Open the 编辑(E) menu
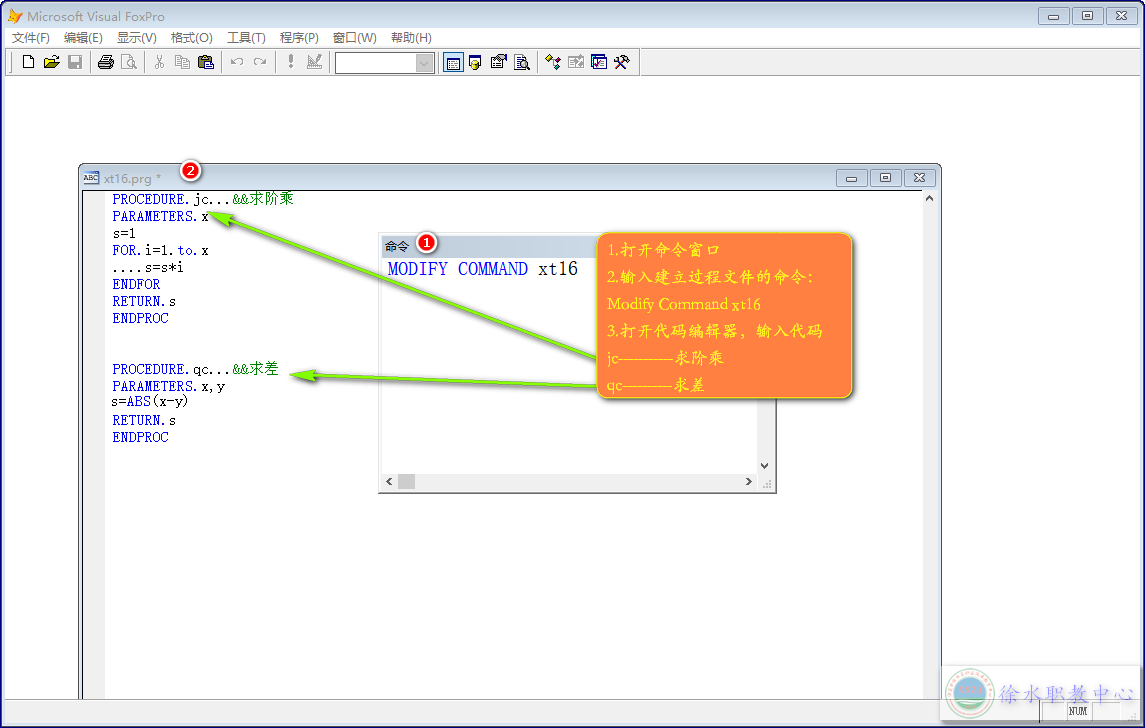 tap(83, 38)
